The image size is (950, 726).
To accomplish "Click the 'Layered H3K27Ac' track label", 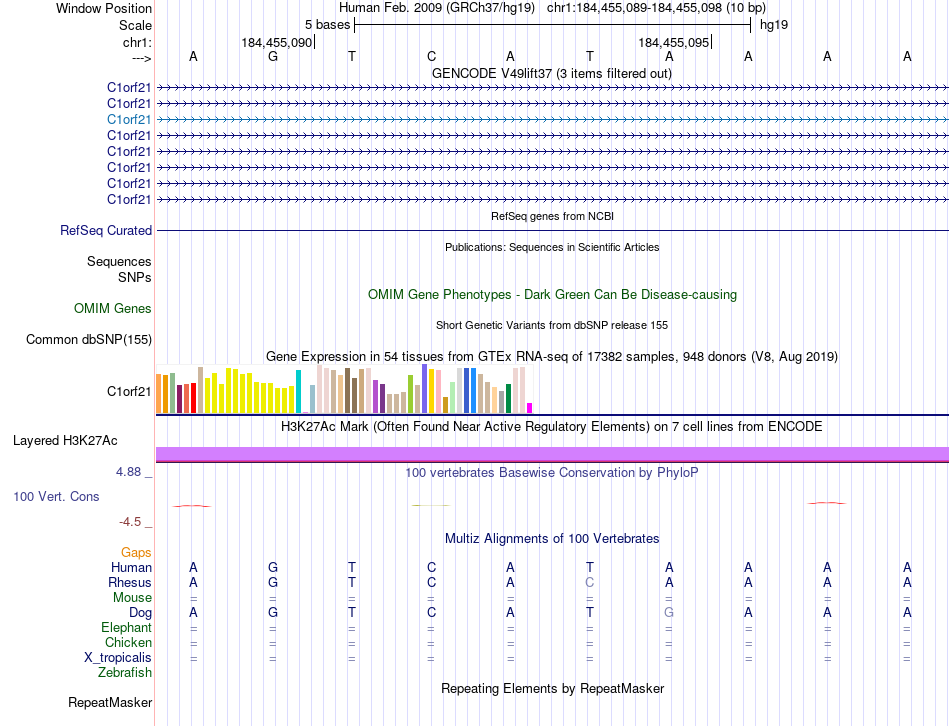I will click(65, 441).
